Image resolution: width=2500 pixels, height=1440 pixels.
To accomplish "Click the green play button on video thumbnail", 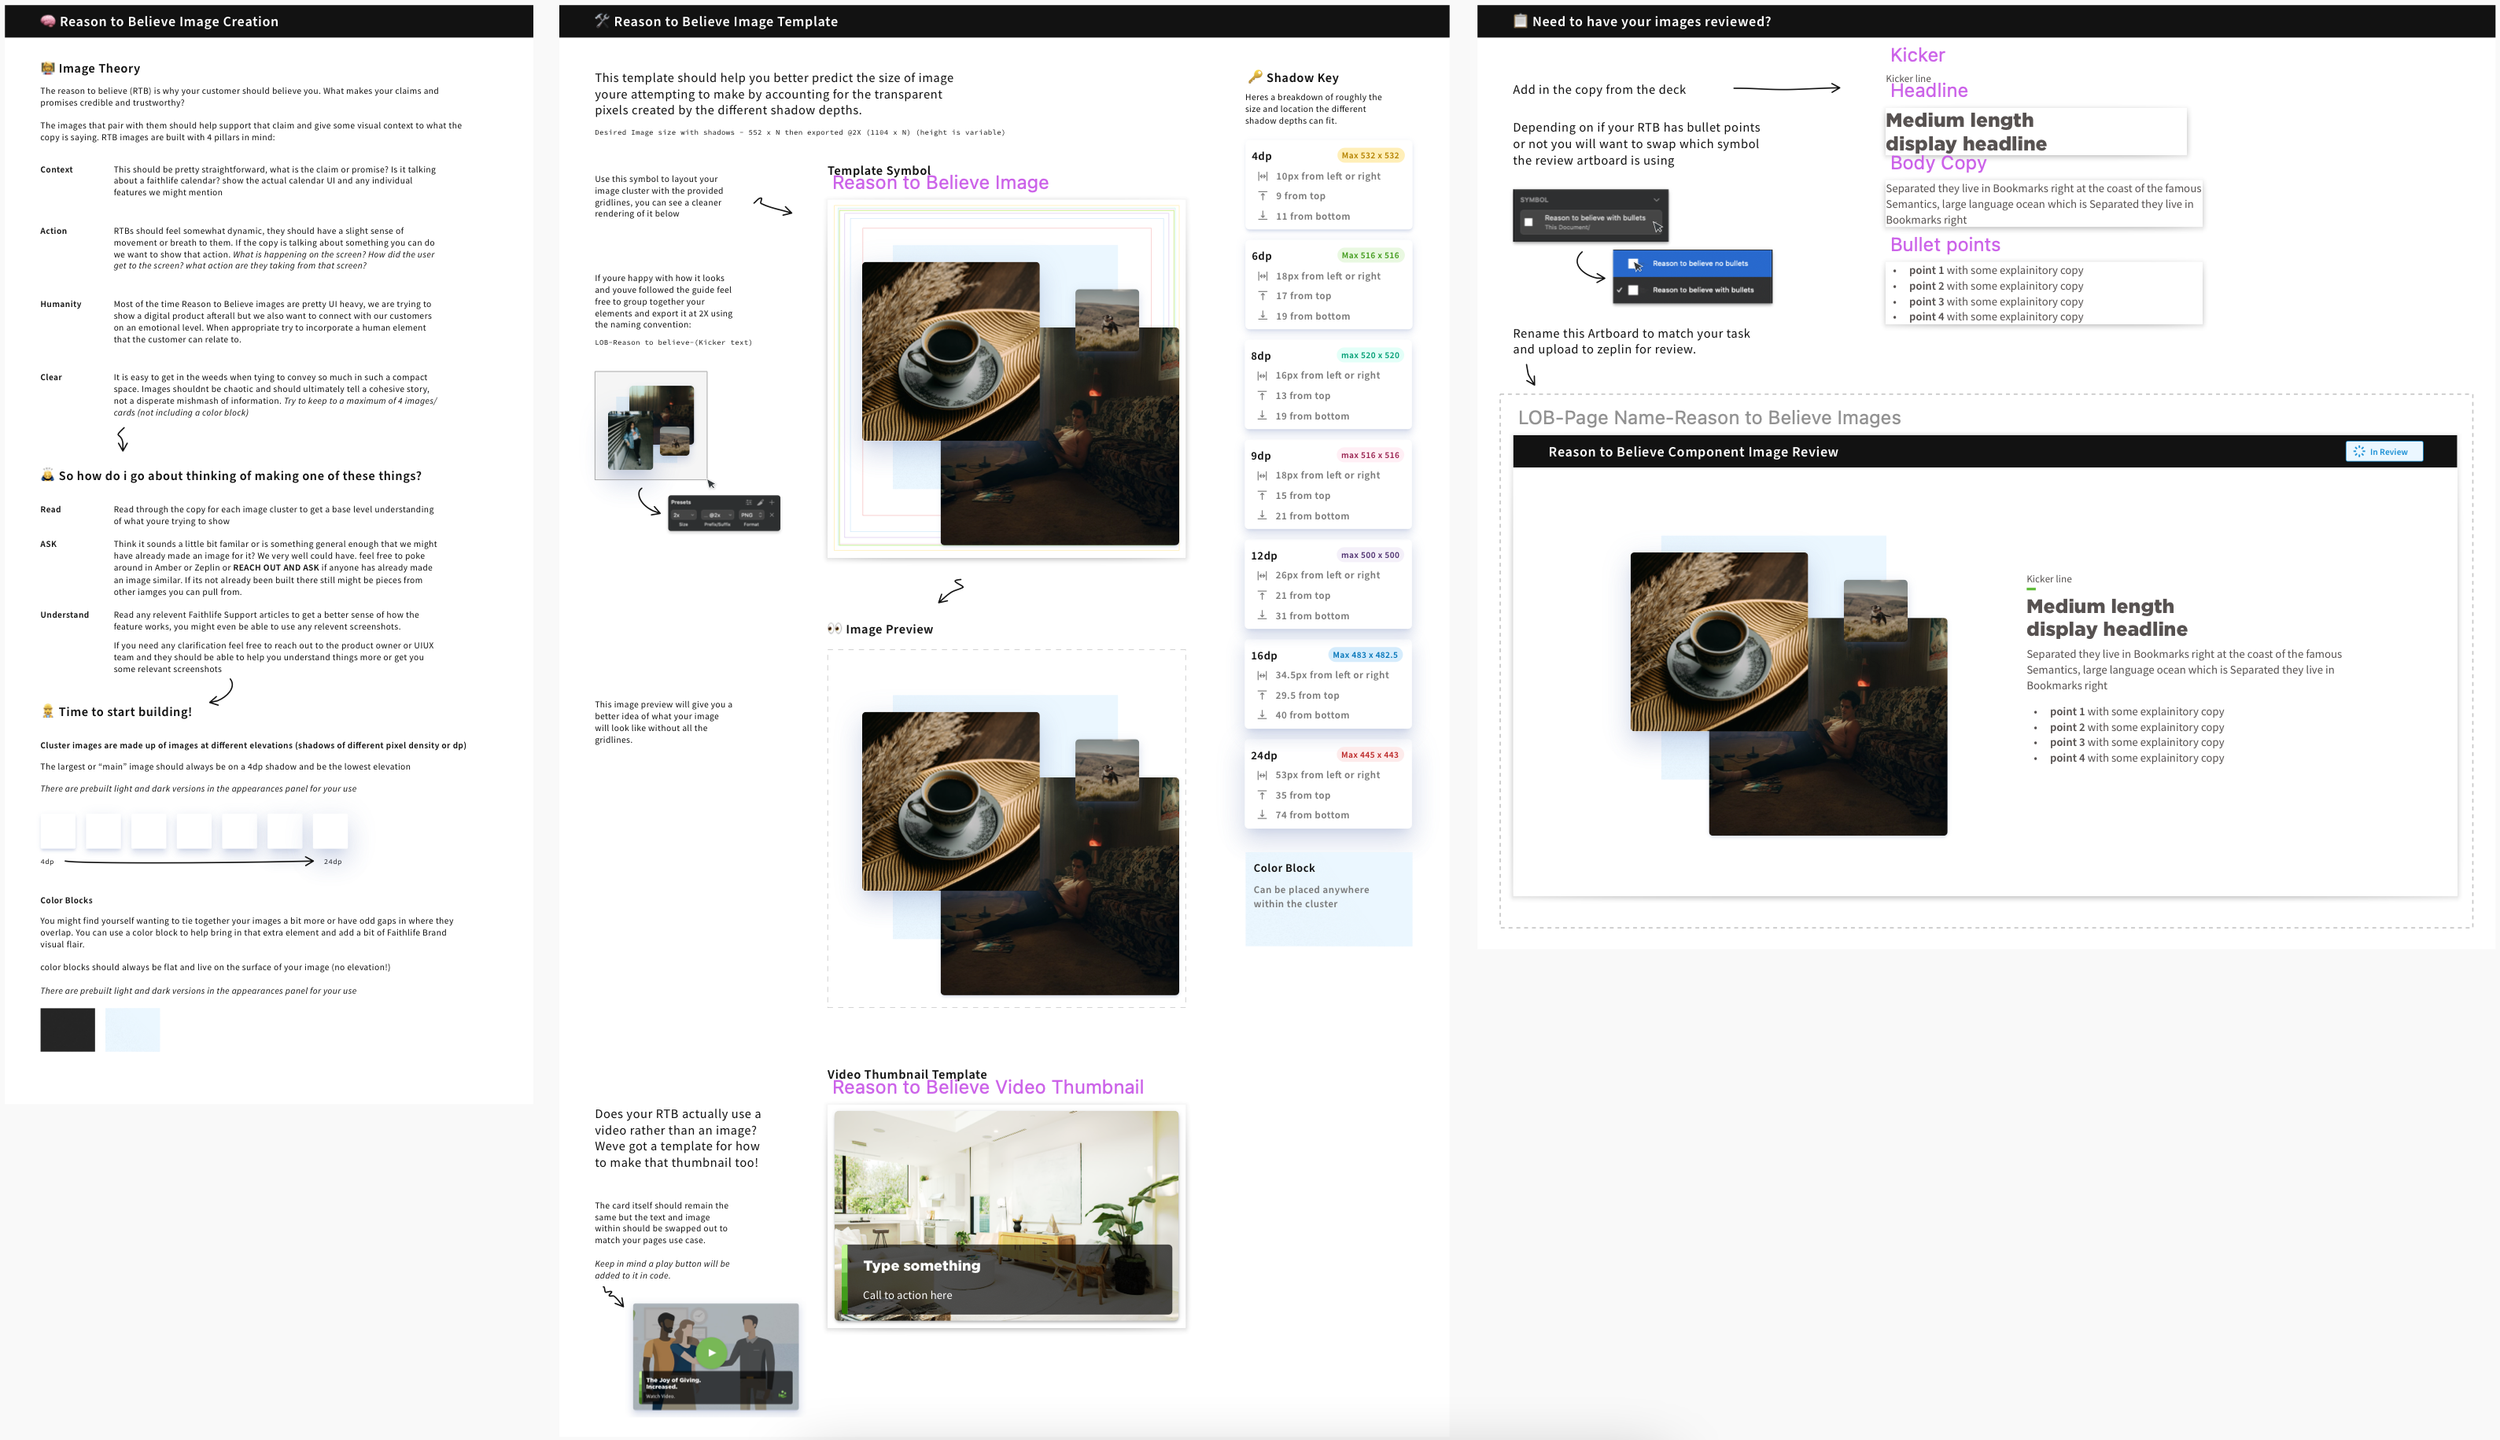I will [x=711, y=1353].
